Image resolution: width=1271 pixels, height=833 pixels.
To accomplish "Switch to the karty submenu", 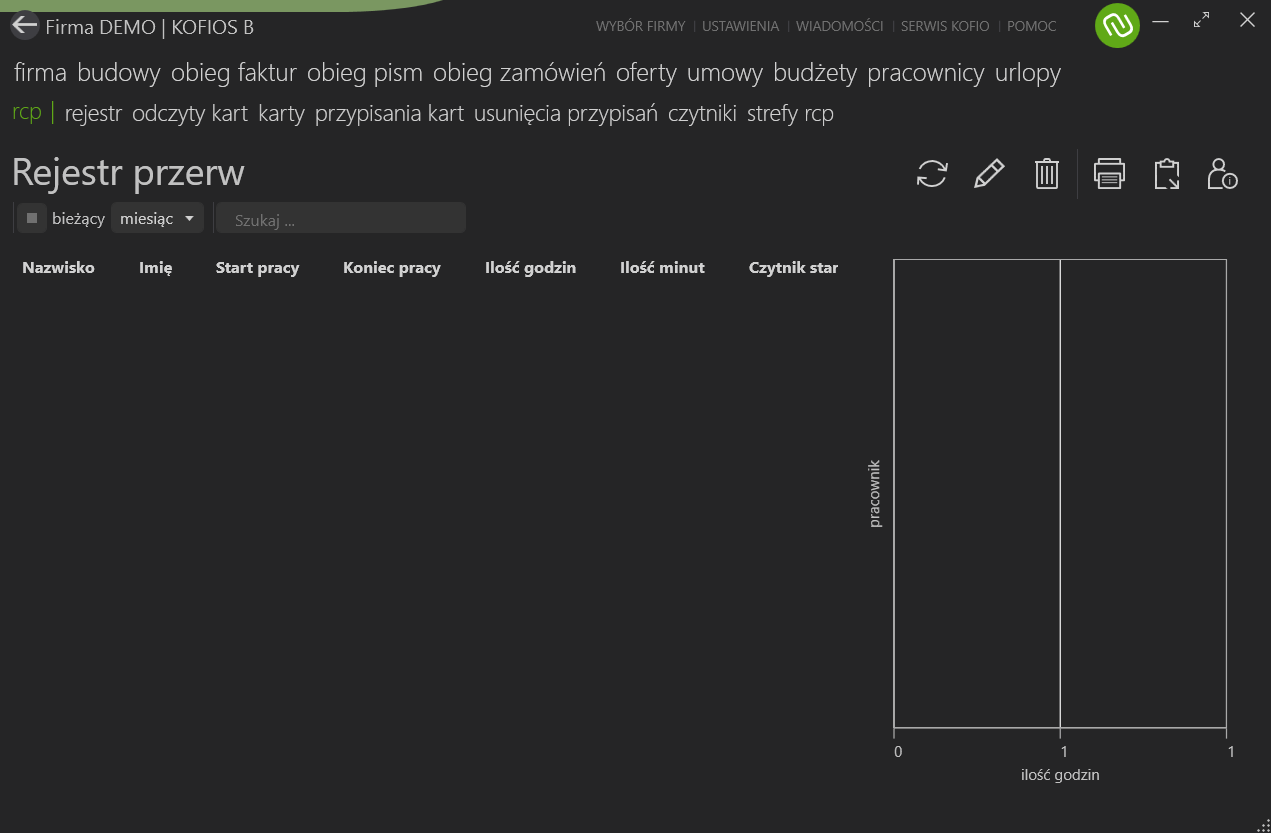I will coord(281,114).
